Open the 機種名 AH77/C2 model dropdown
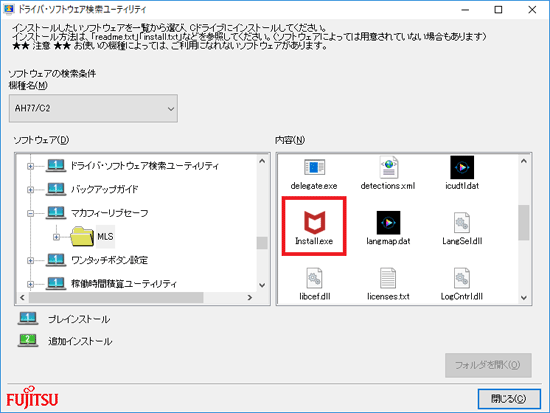 pos(93,108)
